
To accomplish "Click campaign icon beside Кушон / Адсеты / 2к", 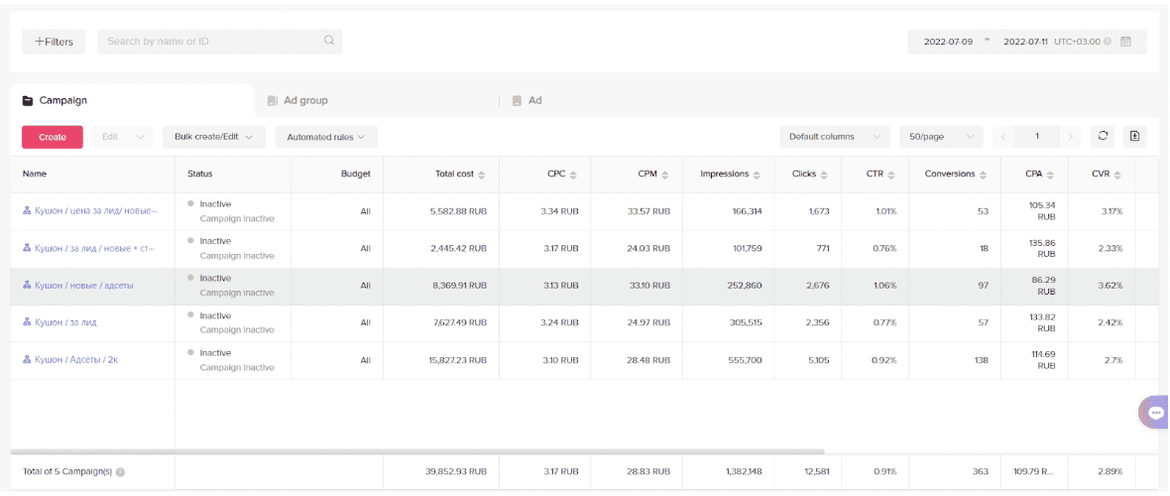I will pos(27,360).
